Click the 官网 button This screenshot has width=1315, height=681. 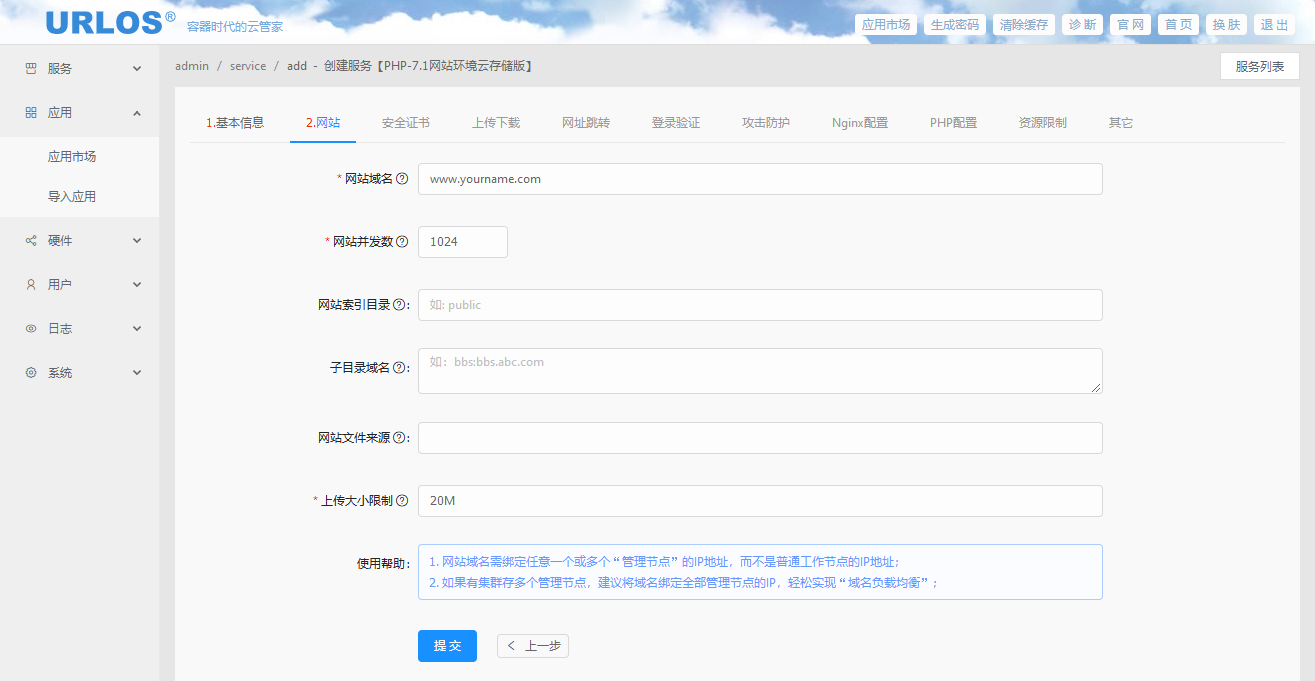point(1131,25)
